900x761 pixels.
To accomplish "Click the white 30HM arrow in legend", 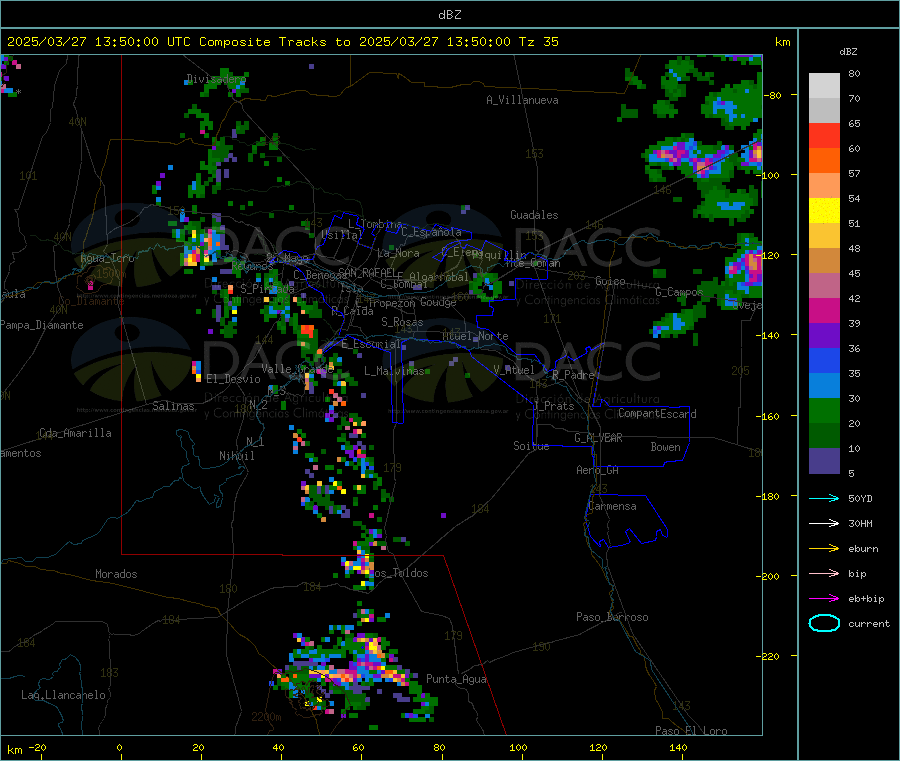I will [x=824, y=523].
